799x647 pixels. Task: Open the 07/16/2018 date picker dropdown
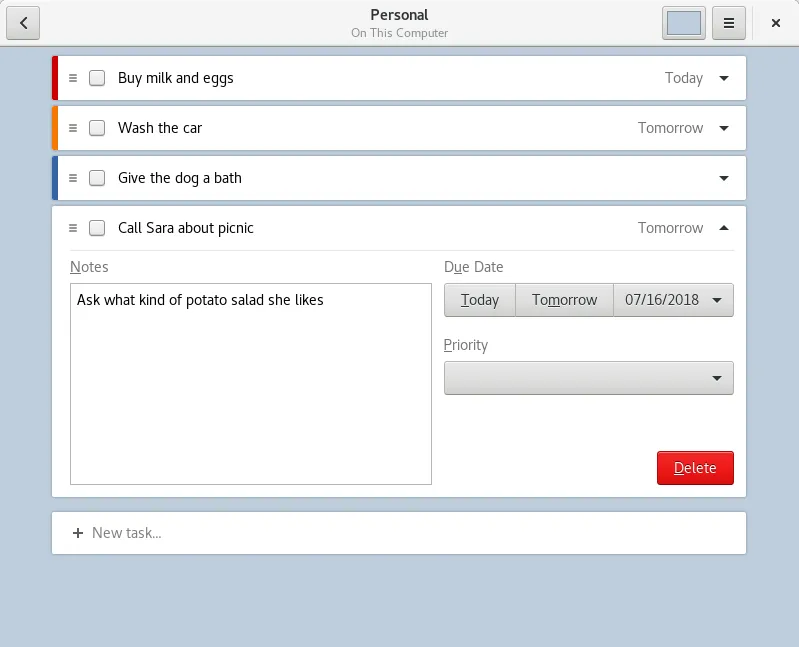click(673, 300)
